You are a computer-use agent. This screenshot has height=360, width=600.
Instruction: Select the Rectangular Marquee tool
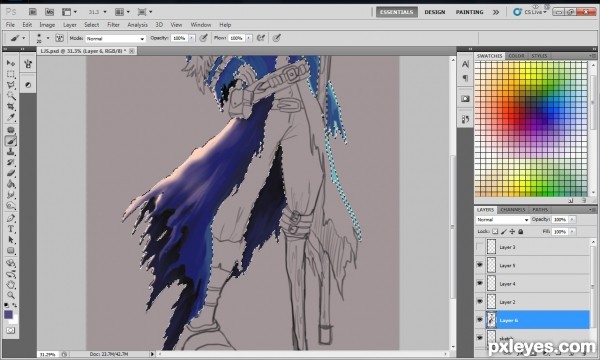tap(11, 74)
